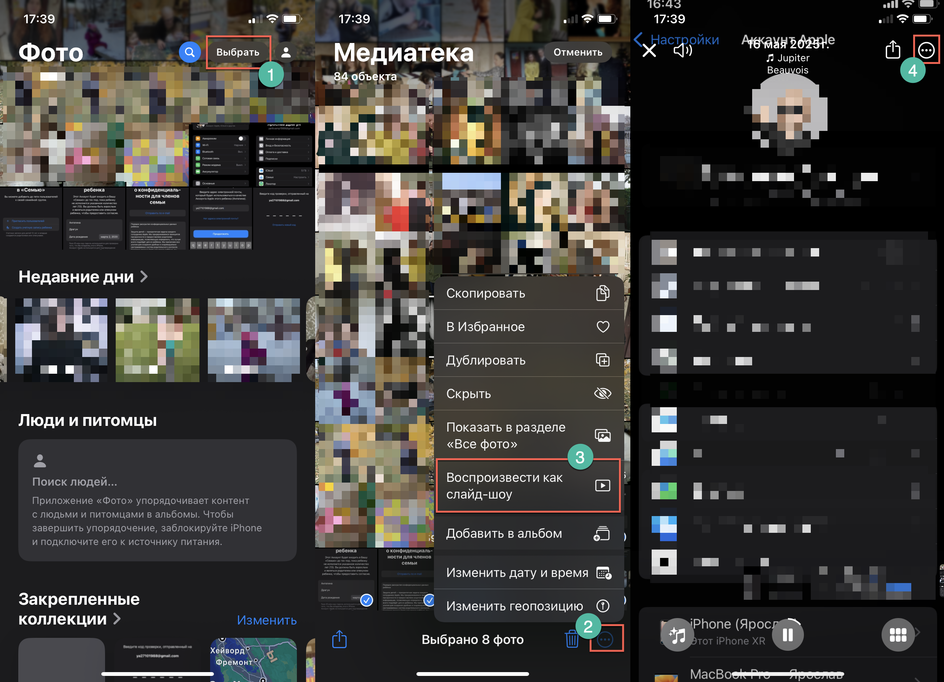Tap the share icon in slideshow header
This screenshot has width=944, height=682.
click(893, 49)
